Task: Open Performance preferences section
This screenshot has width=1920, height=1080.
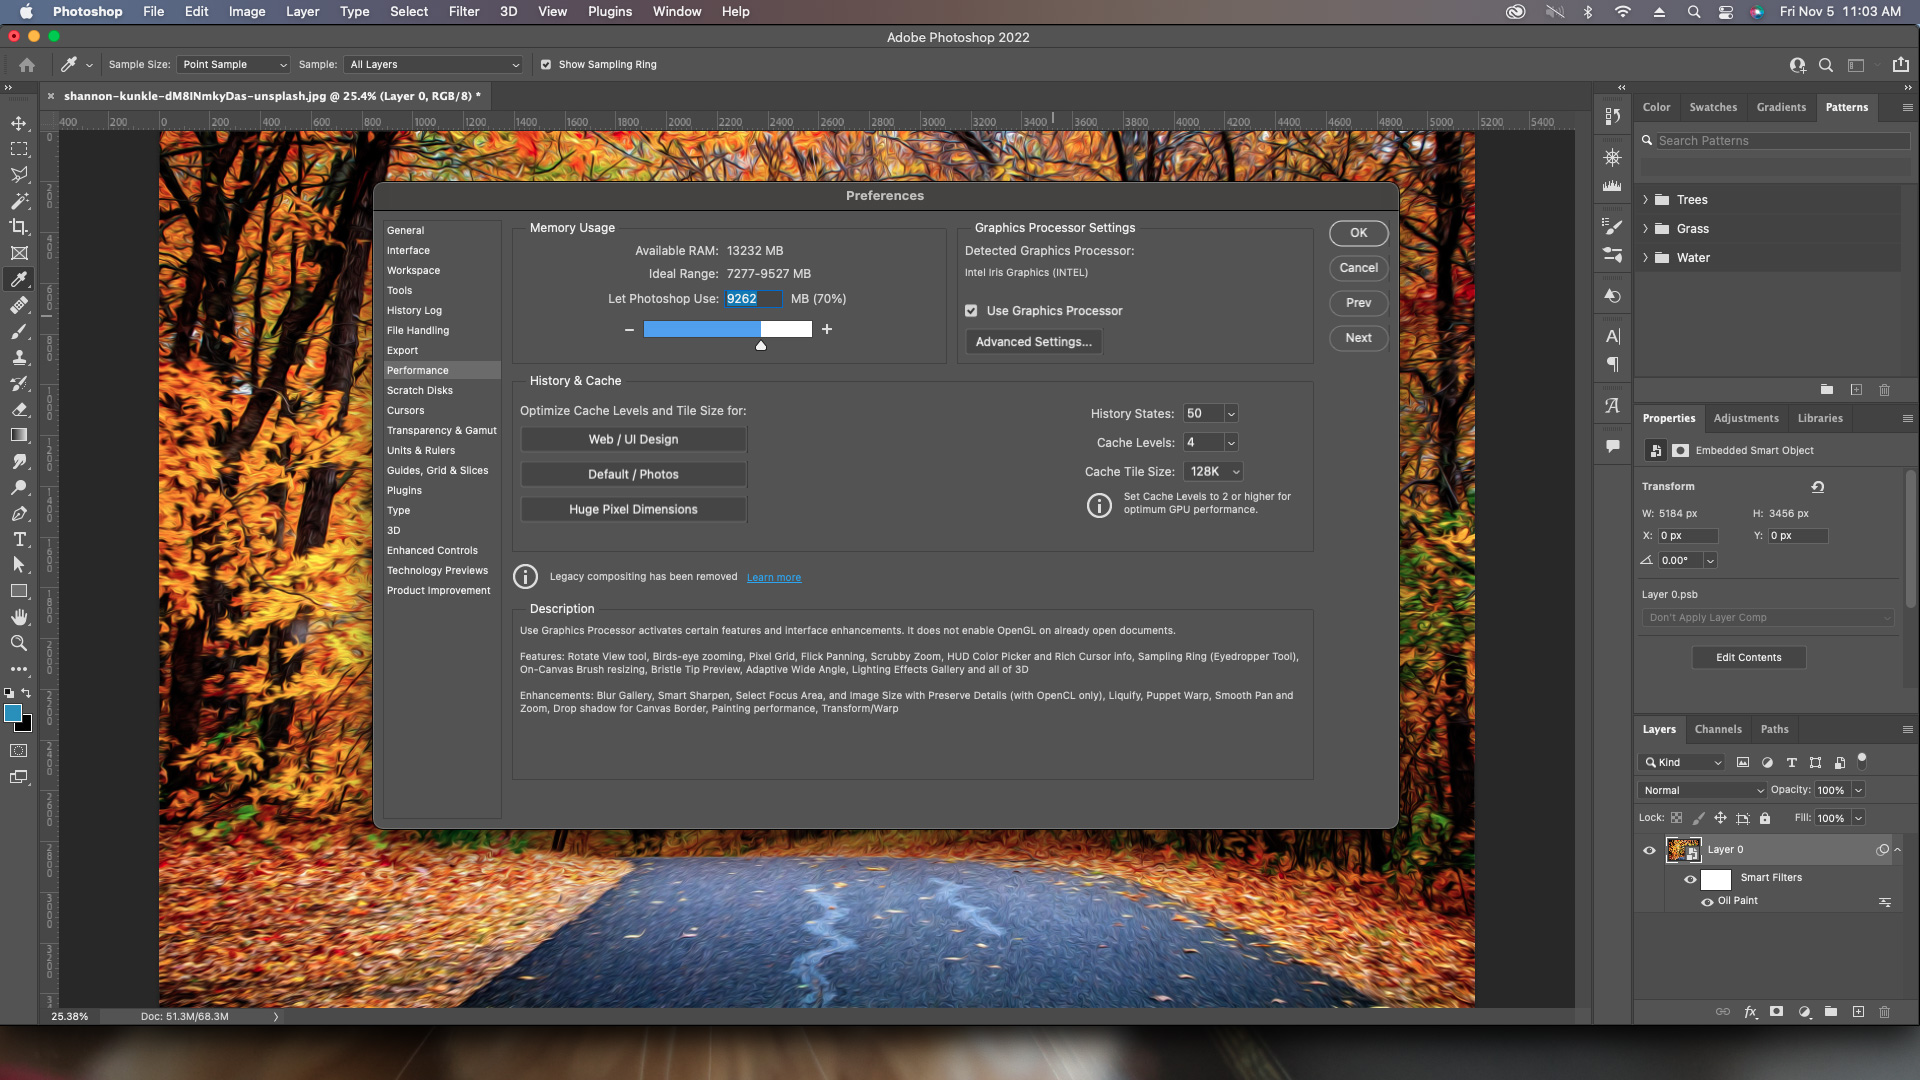Action: 418,369
